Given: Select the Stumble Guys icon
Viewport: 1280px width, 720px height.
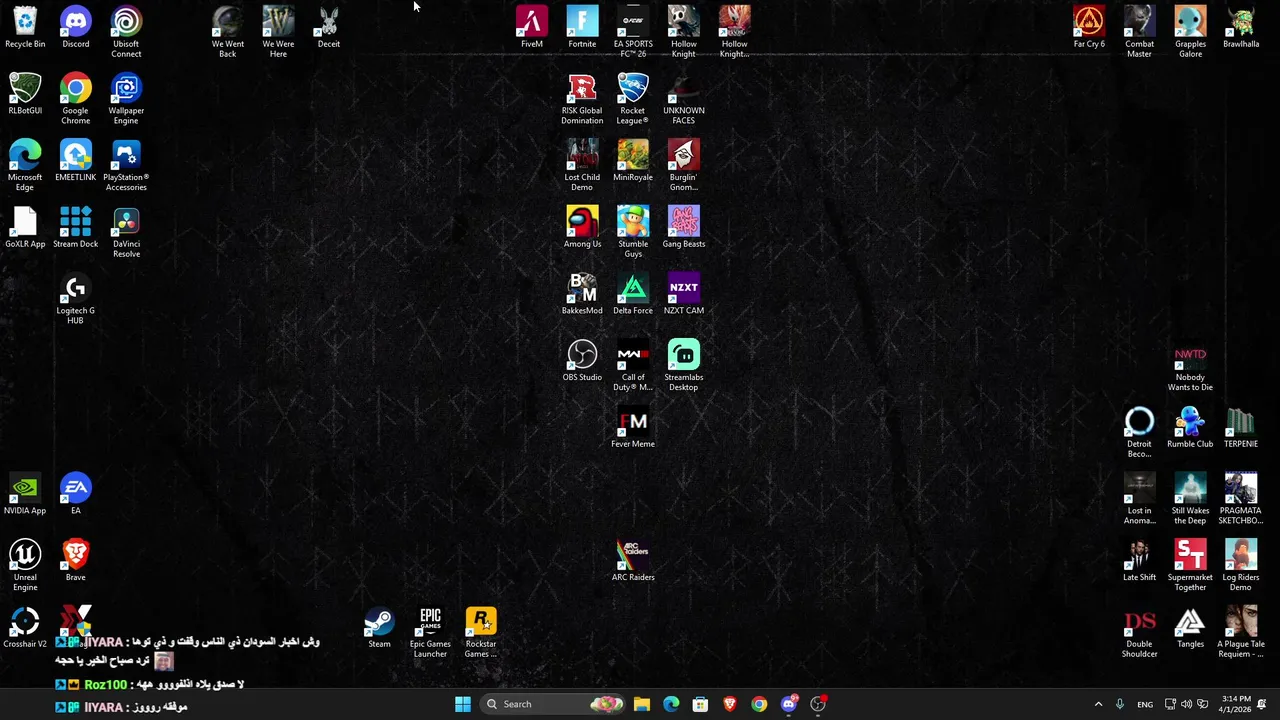Looking at the screenshot, I should 633,233.
